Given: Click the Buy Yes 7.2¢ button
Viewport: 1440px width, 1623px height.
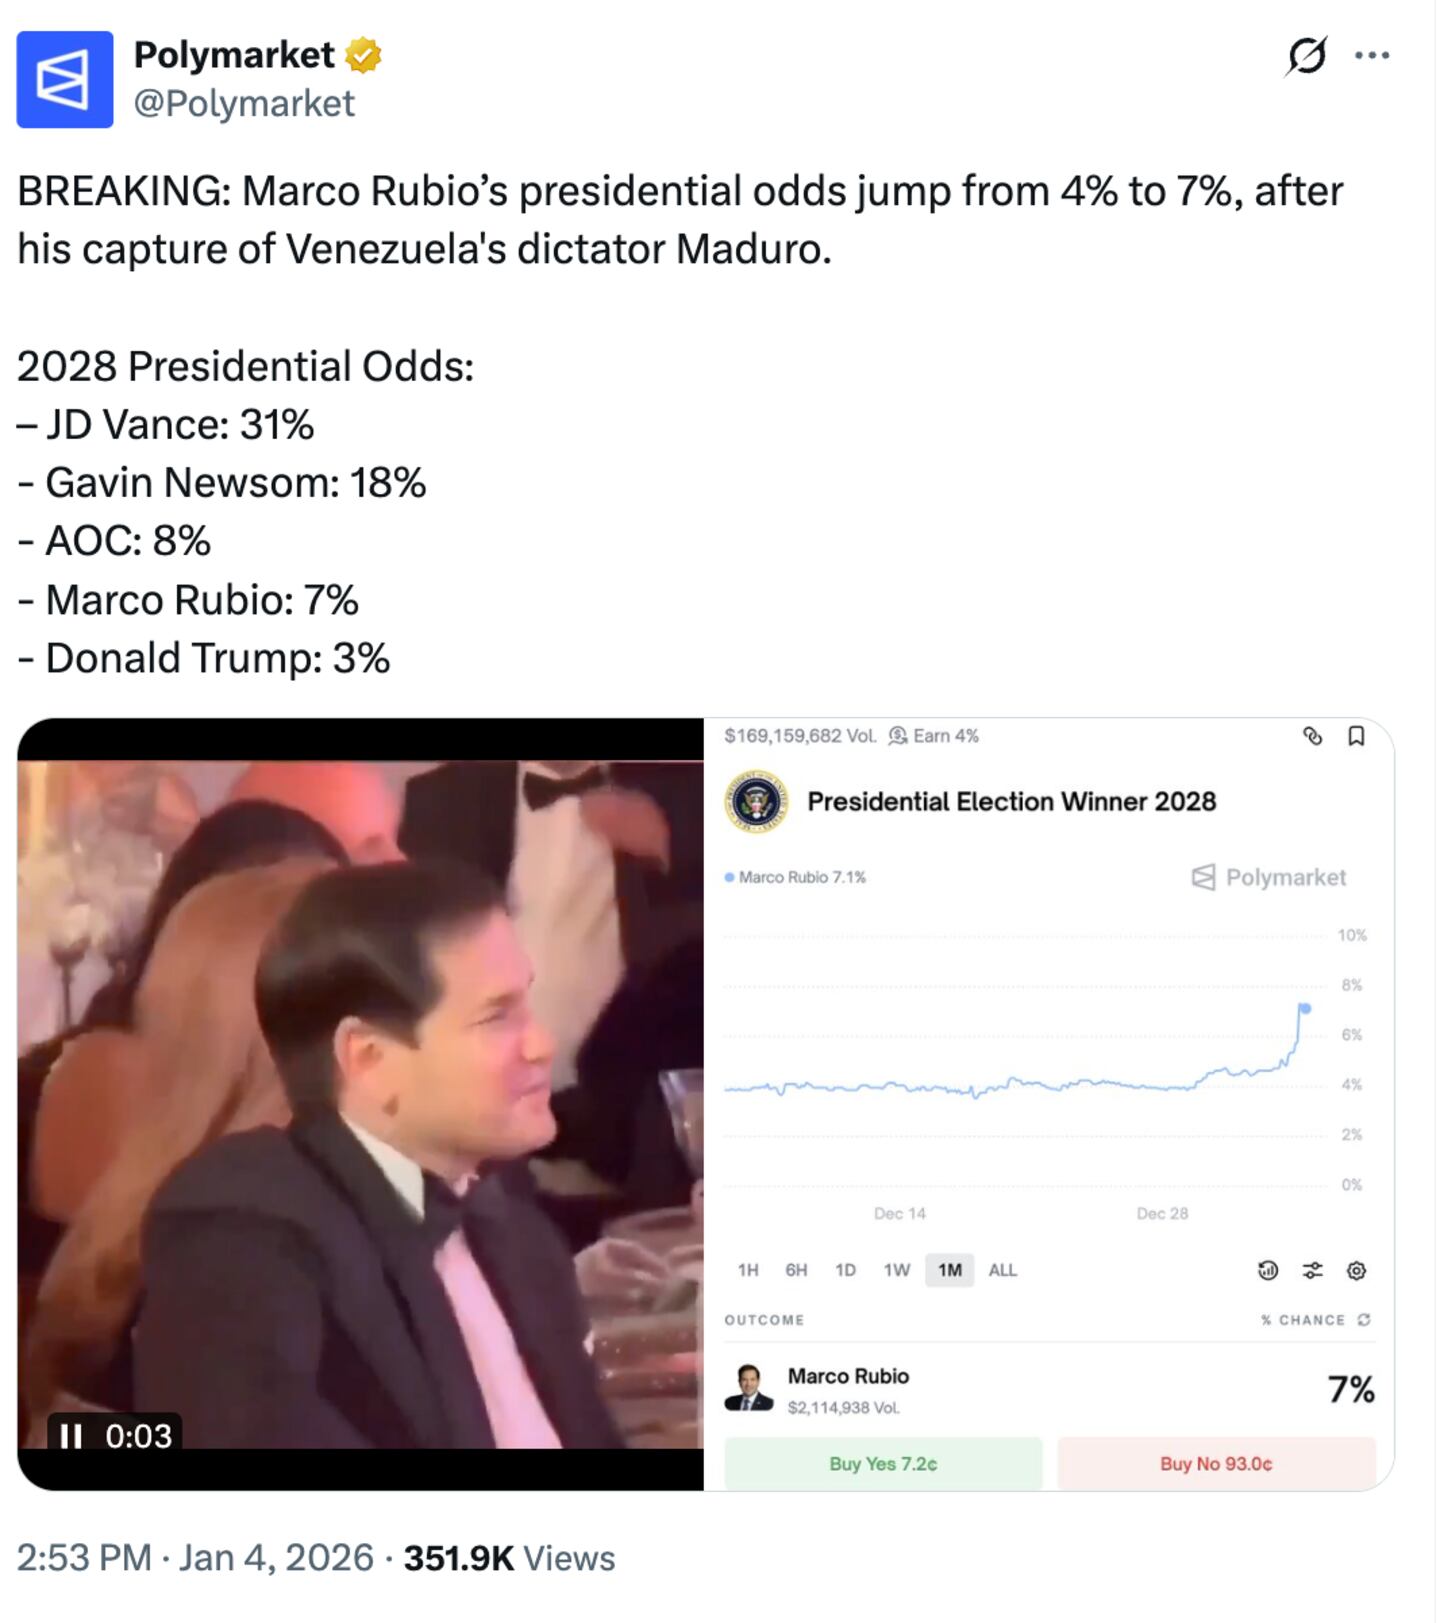Looking at the screenshot, I should point(885,1462).
